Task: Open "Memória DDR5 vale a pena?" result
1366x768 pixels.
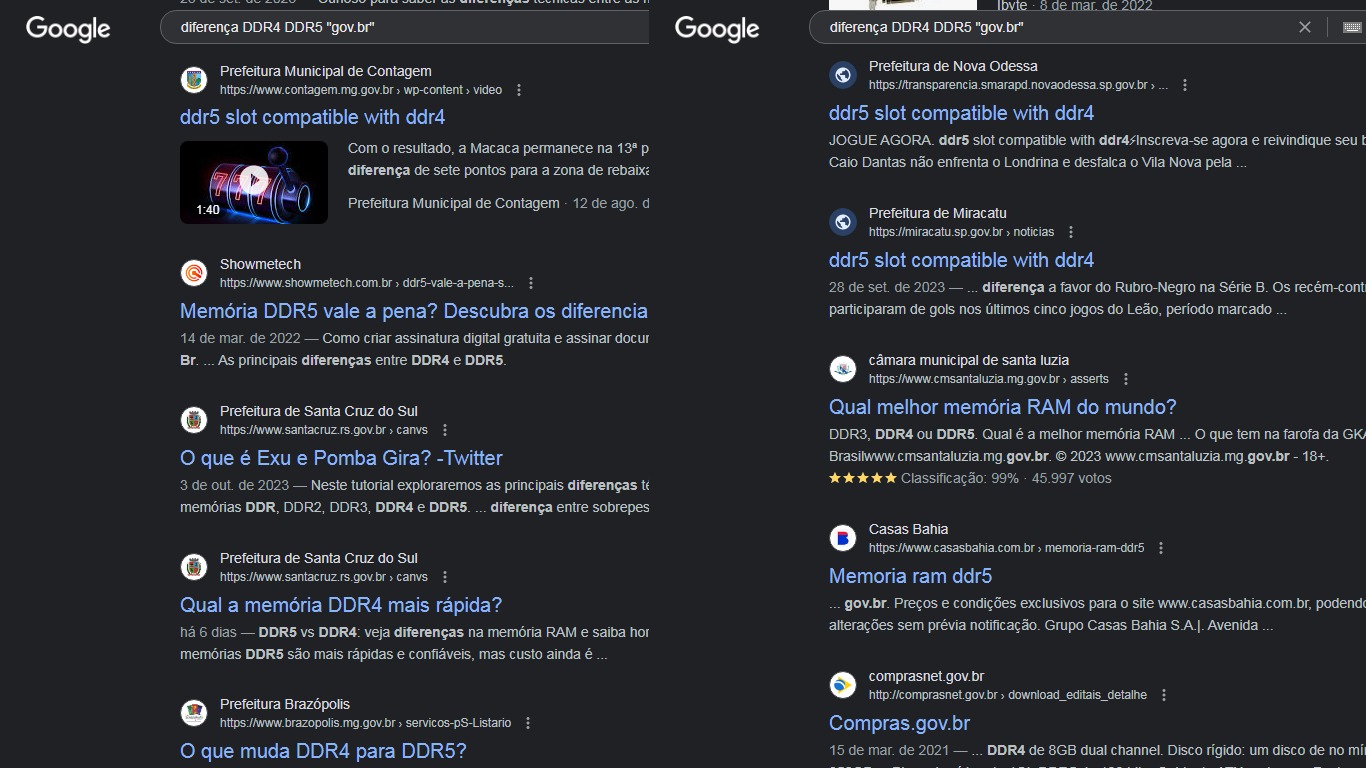Action: coord(413,311)
